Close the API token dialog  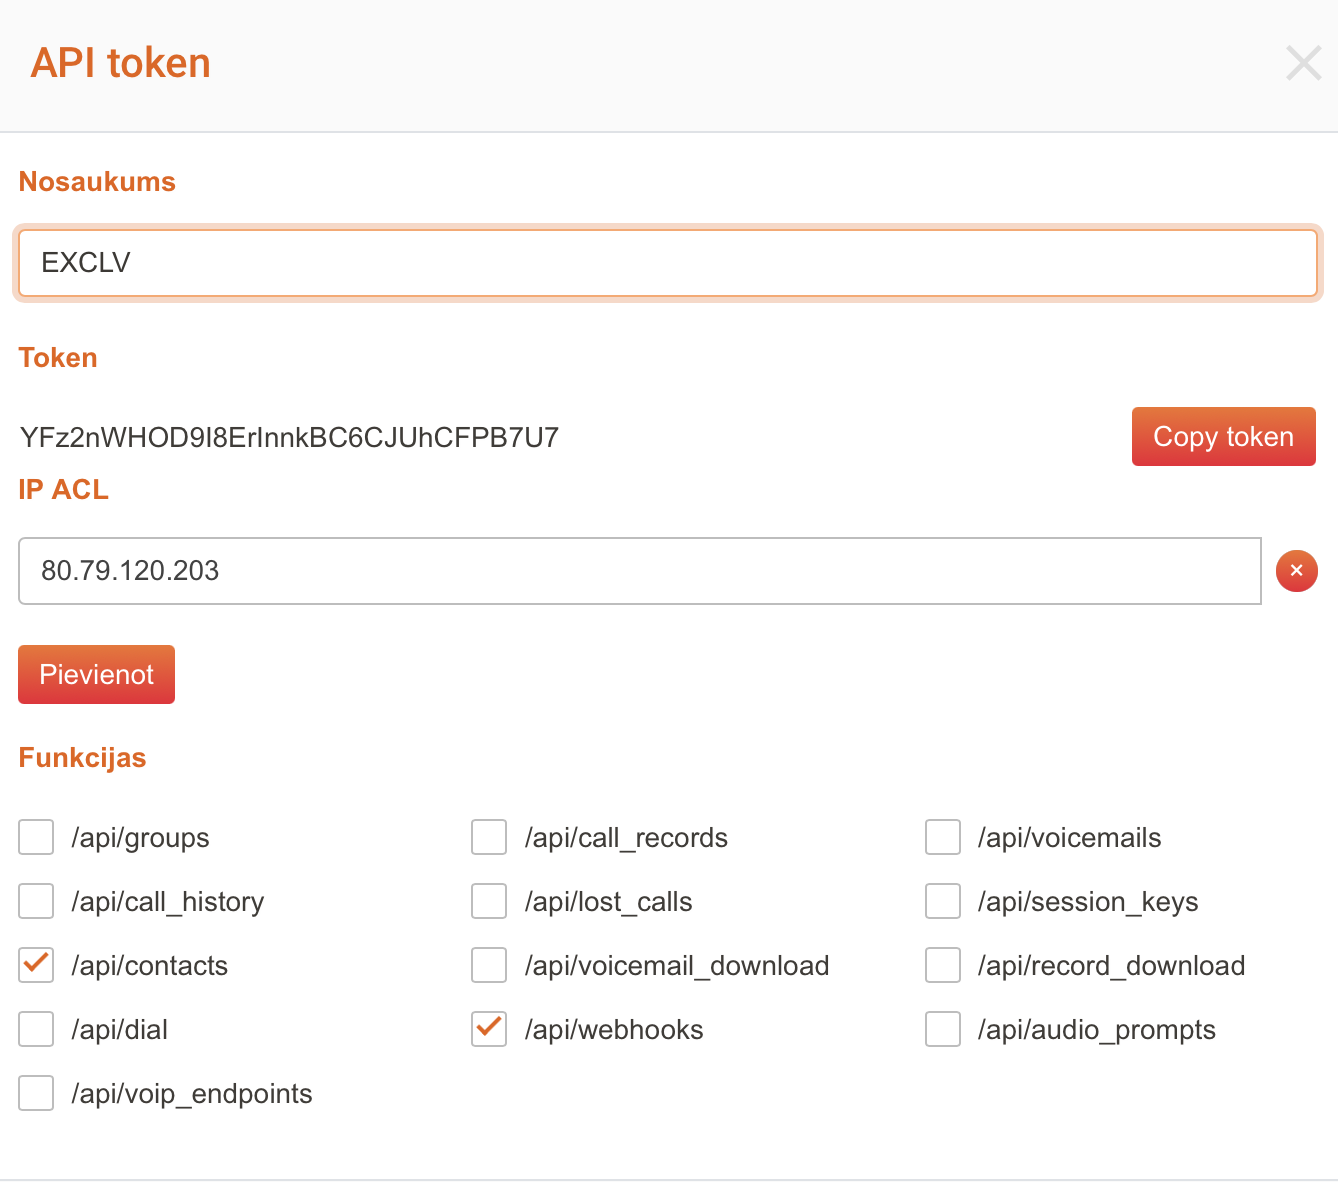1303,63
